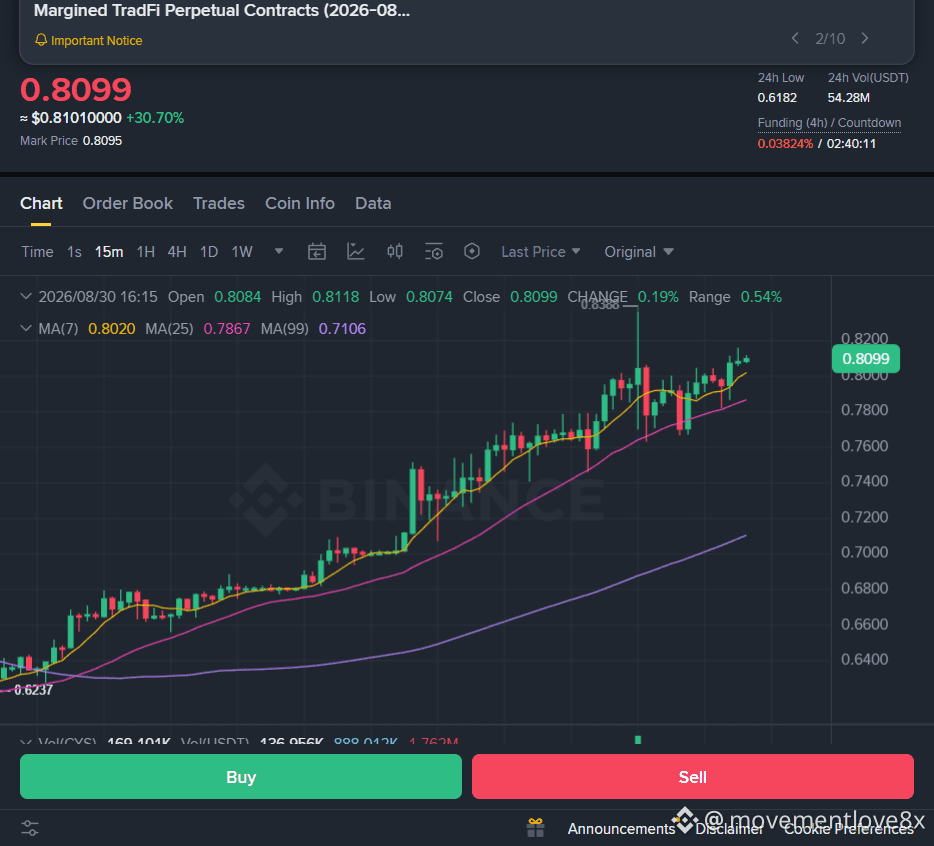Open the Data tab
Image resolution: width=934 pixels, height=846 pixels.
373,204
